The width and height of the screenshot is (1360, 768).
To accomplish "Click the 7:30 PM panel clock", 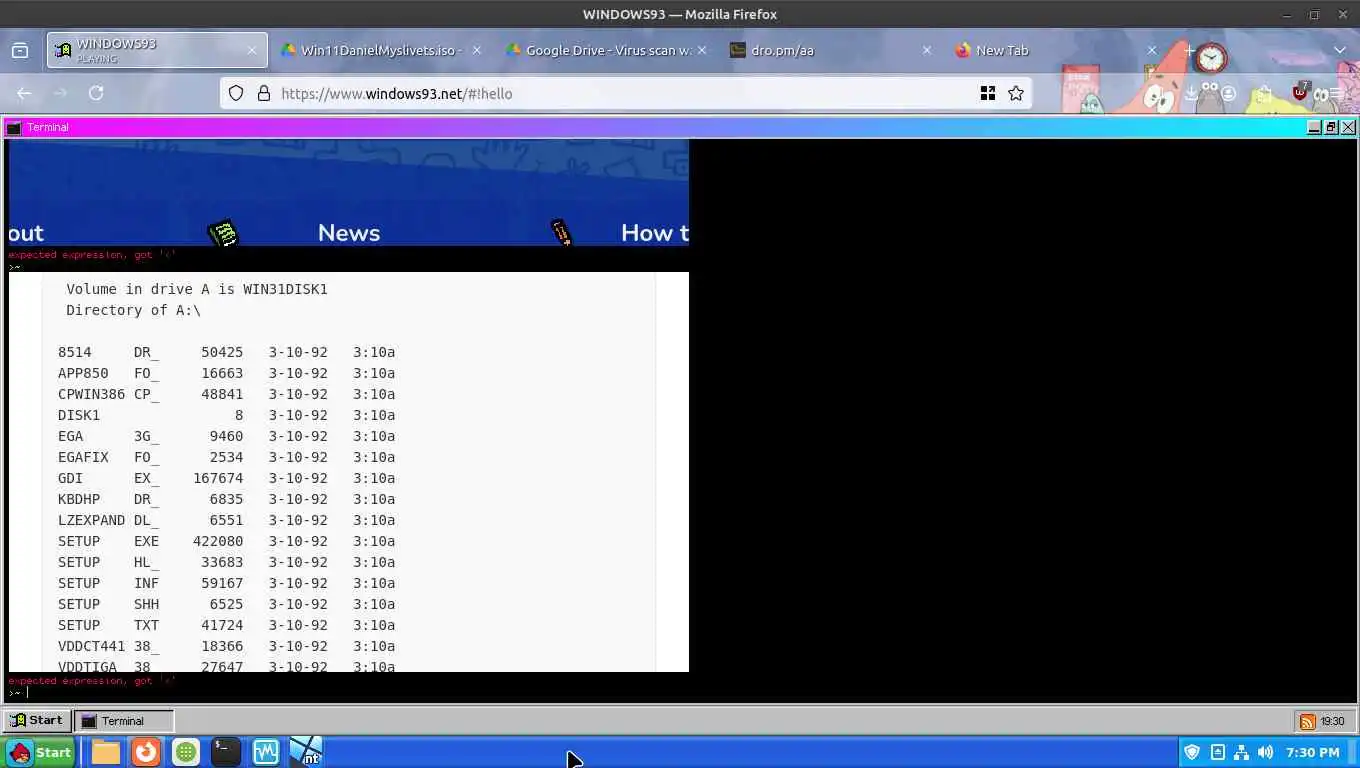I will (x=1313, y=752).
